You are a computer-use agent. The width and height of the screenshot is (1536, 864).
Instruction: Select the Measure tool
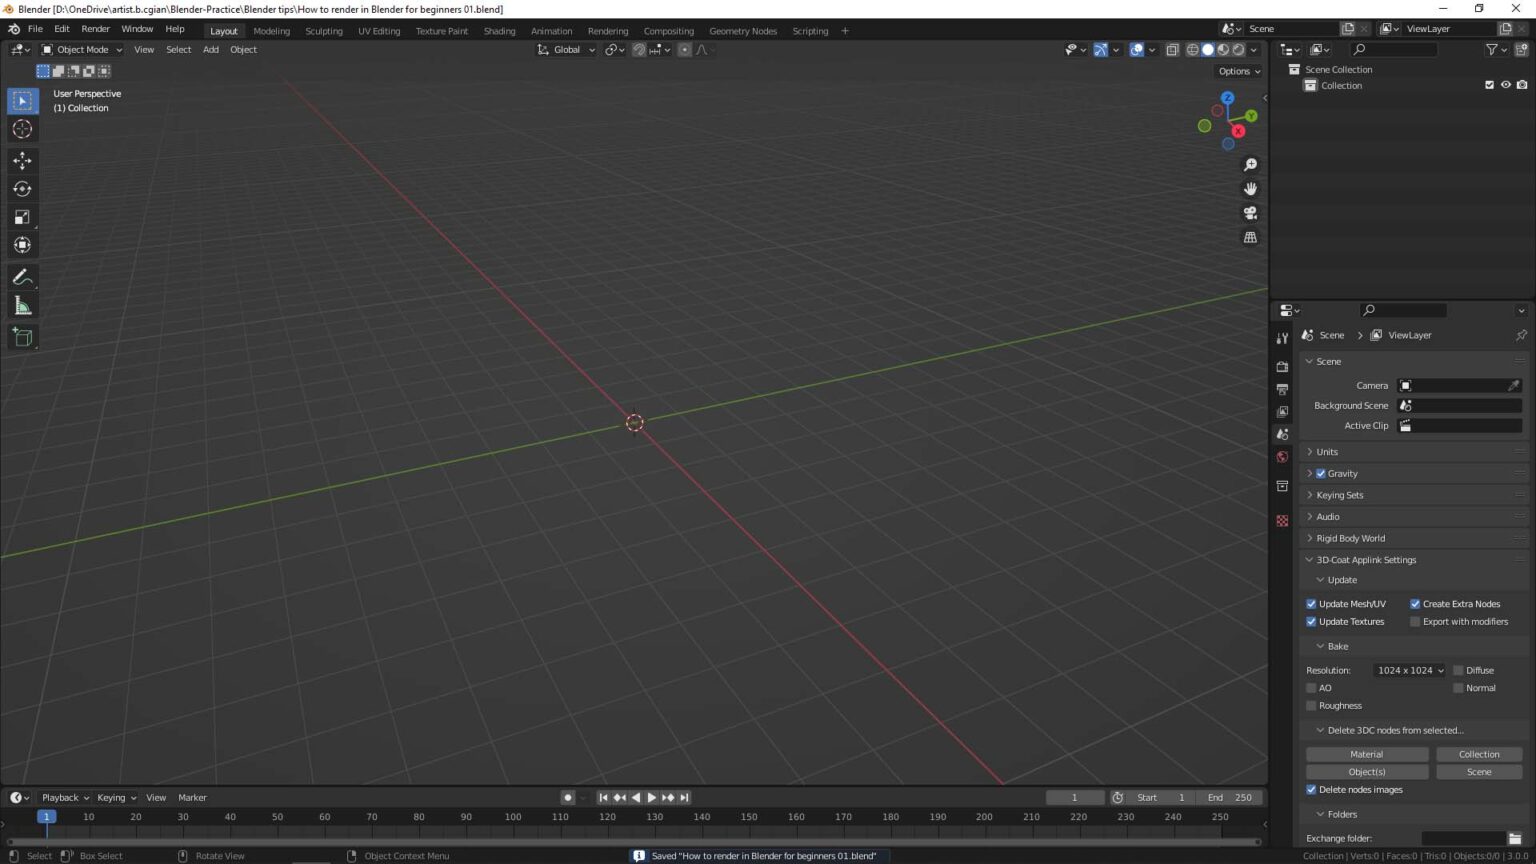pyautogui.click(x=23, y=306)
